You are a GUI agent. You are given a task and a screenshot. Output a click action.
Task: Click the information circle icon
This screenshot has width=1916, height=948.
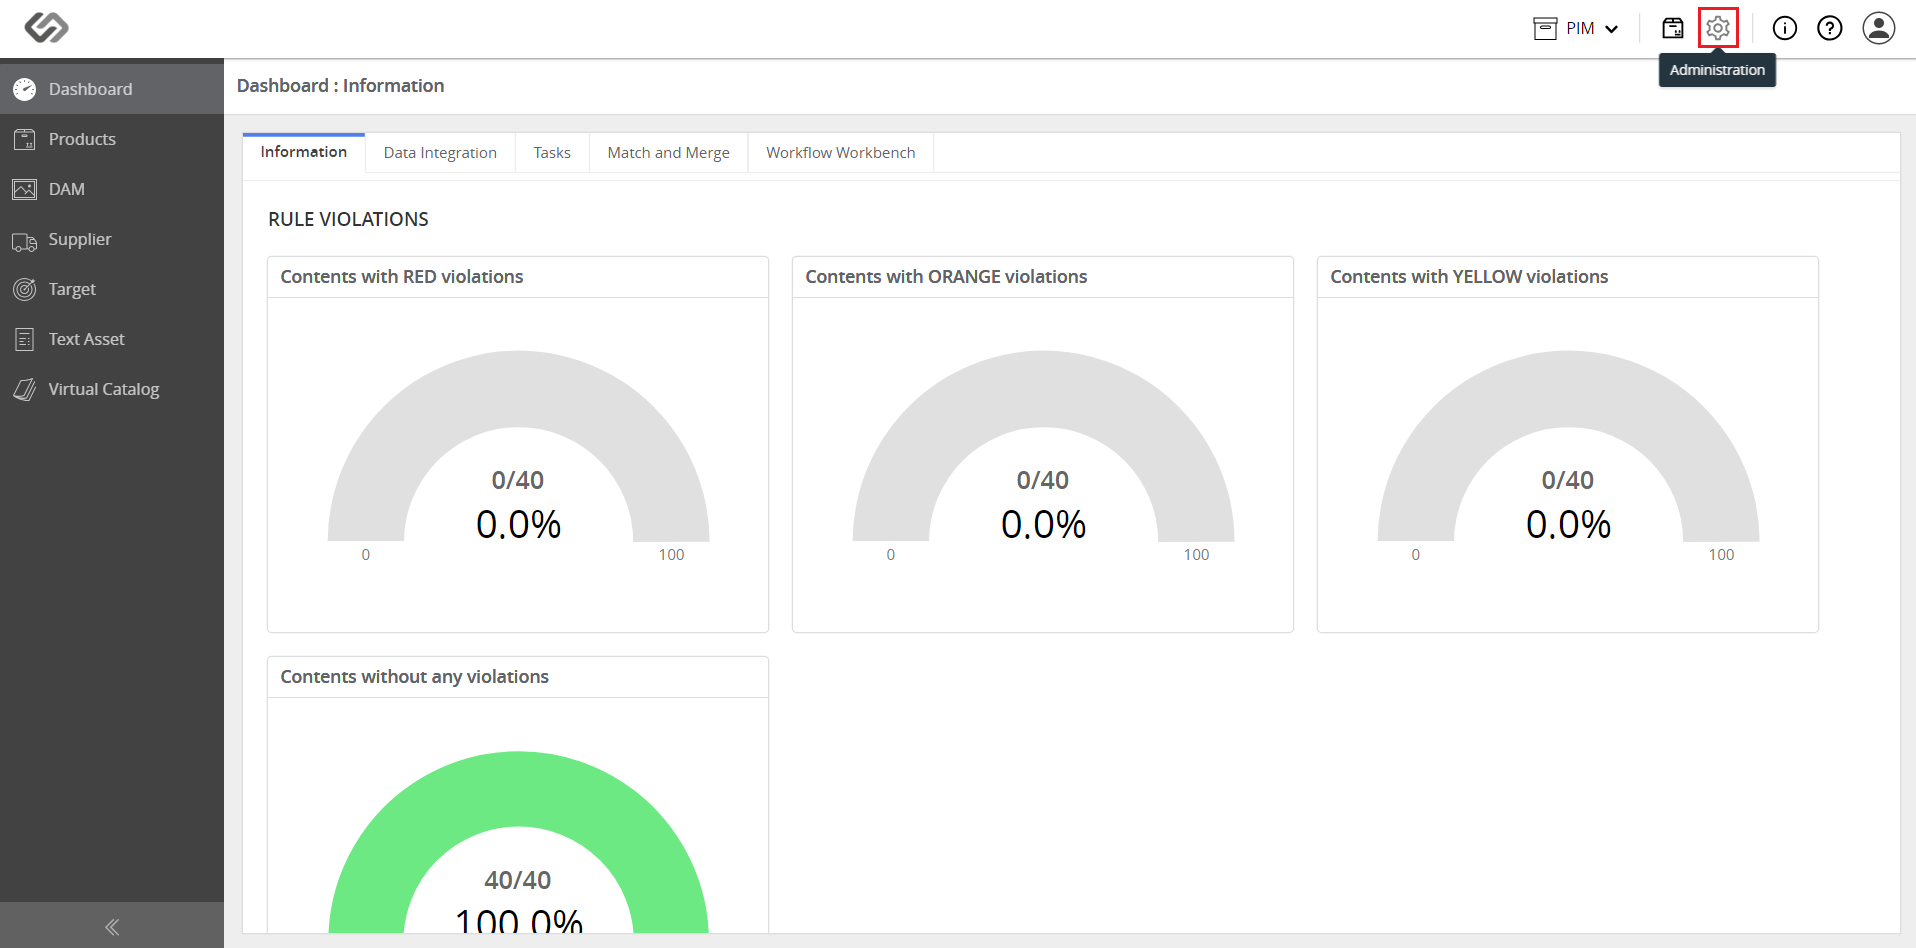pos(1785,28)
